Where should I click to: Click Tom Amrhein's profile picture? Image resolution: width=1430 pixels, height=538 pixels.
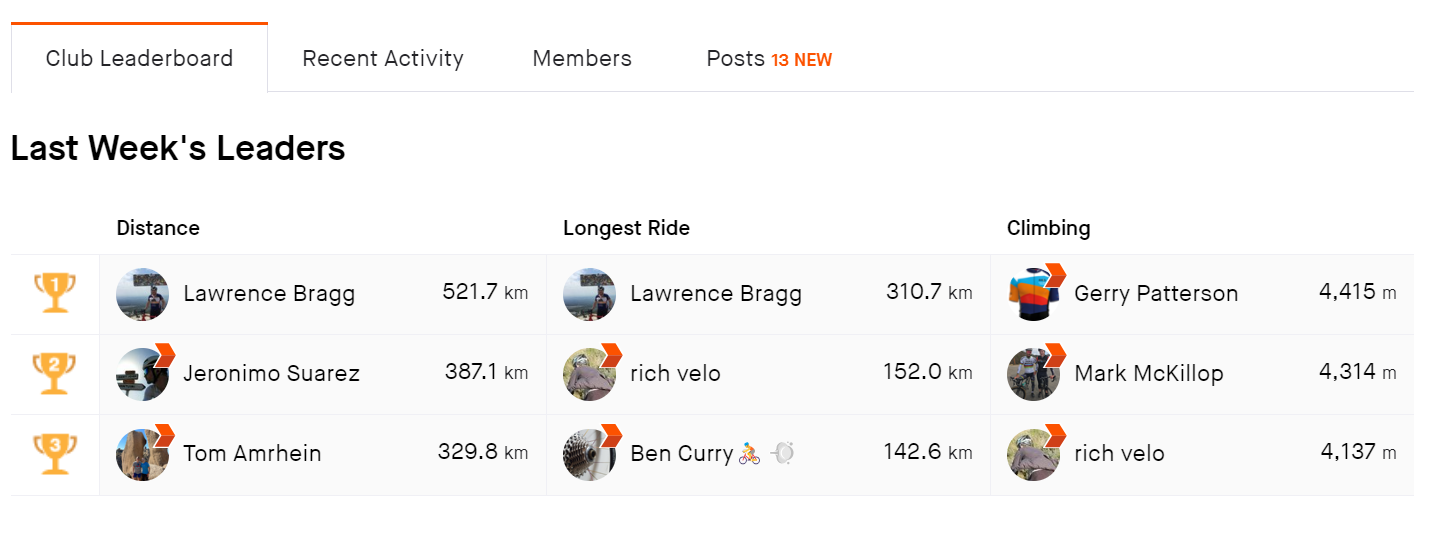142,454
